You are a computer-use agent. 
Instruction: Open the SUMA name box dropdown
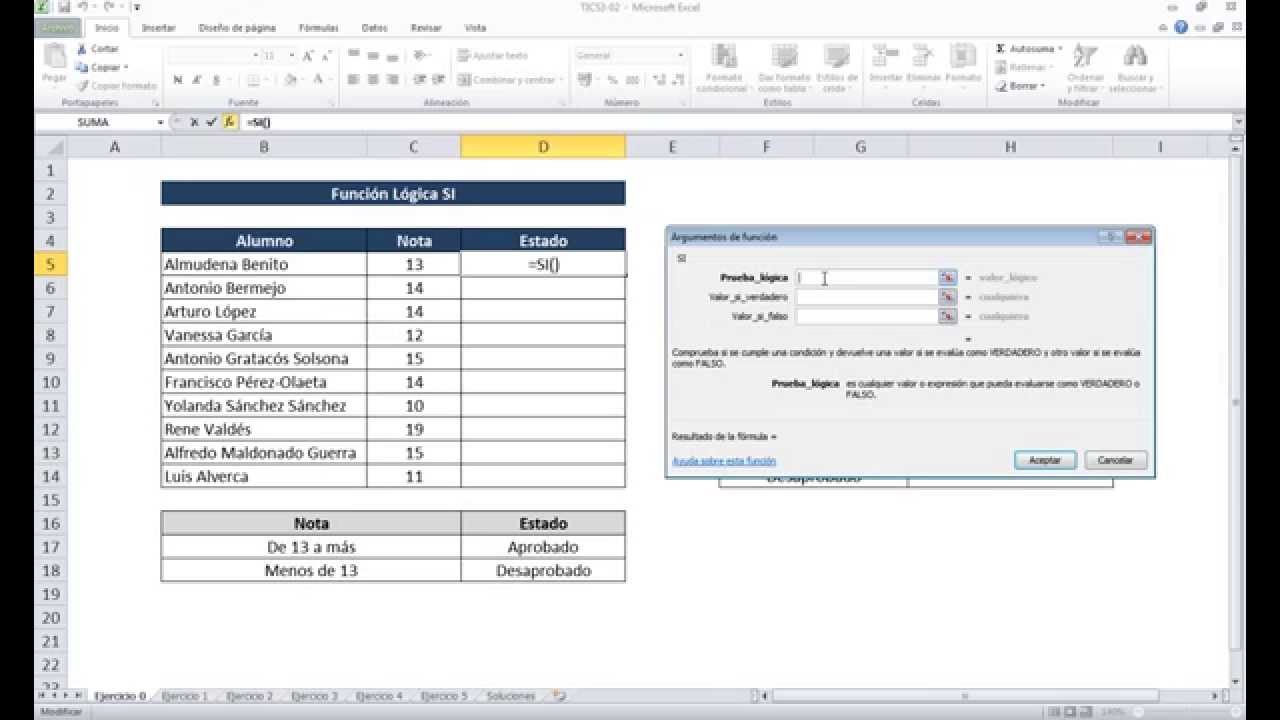[160, 122]
